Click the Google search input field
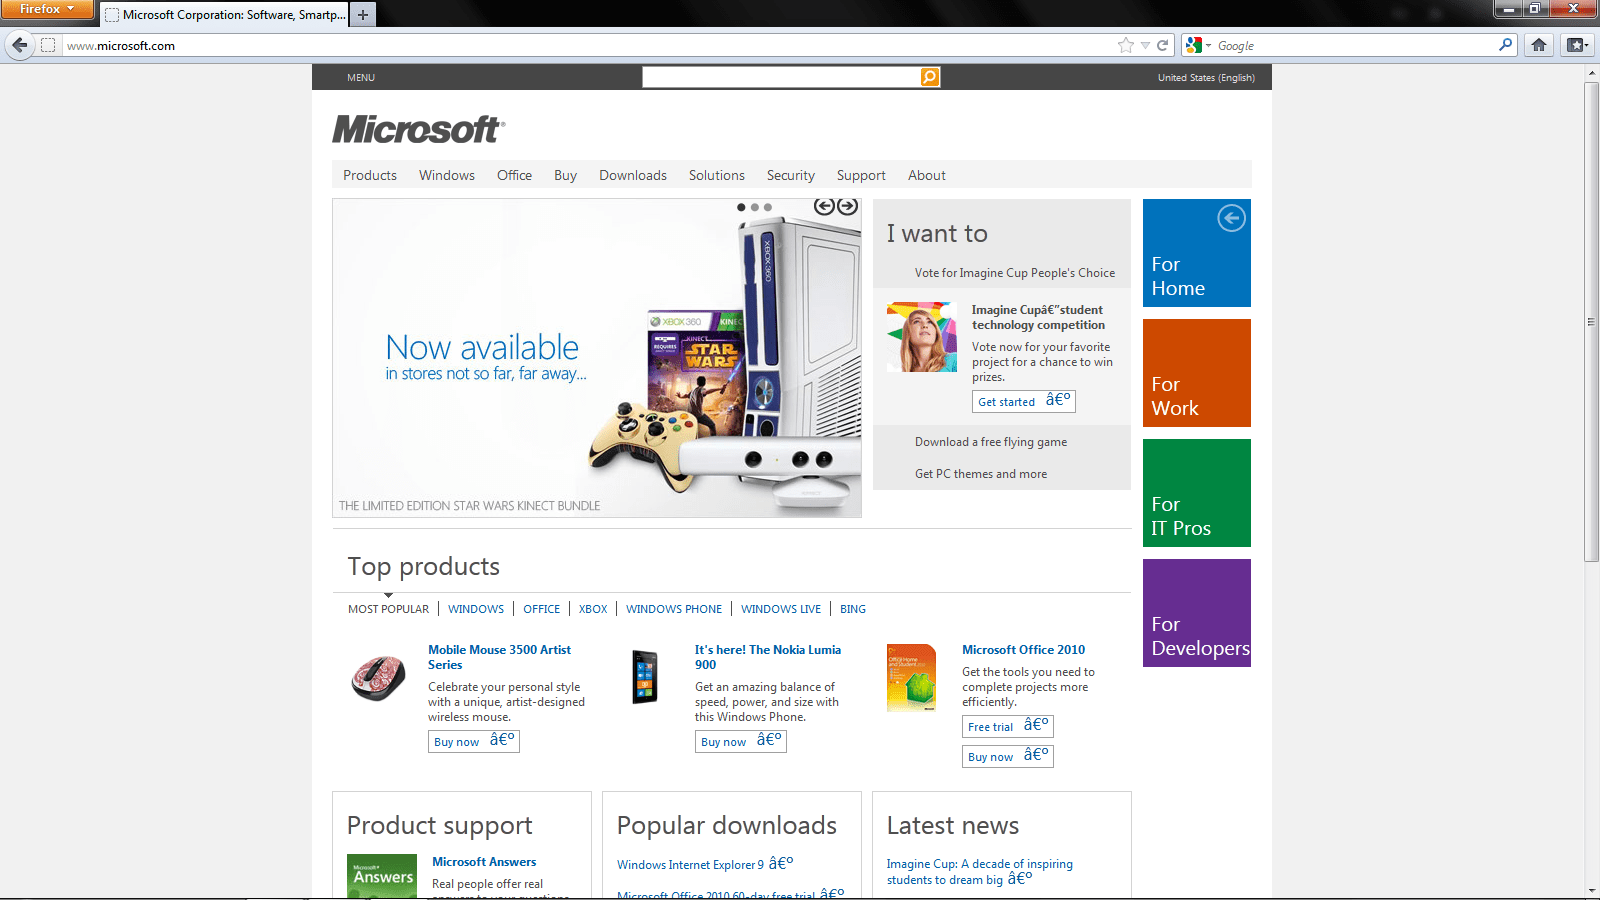 [1356, 45]
